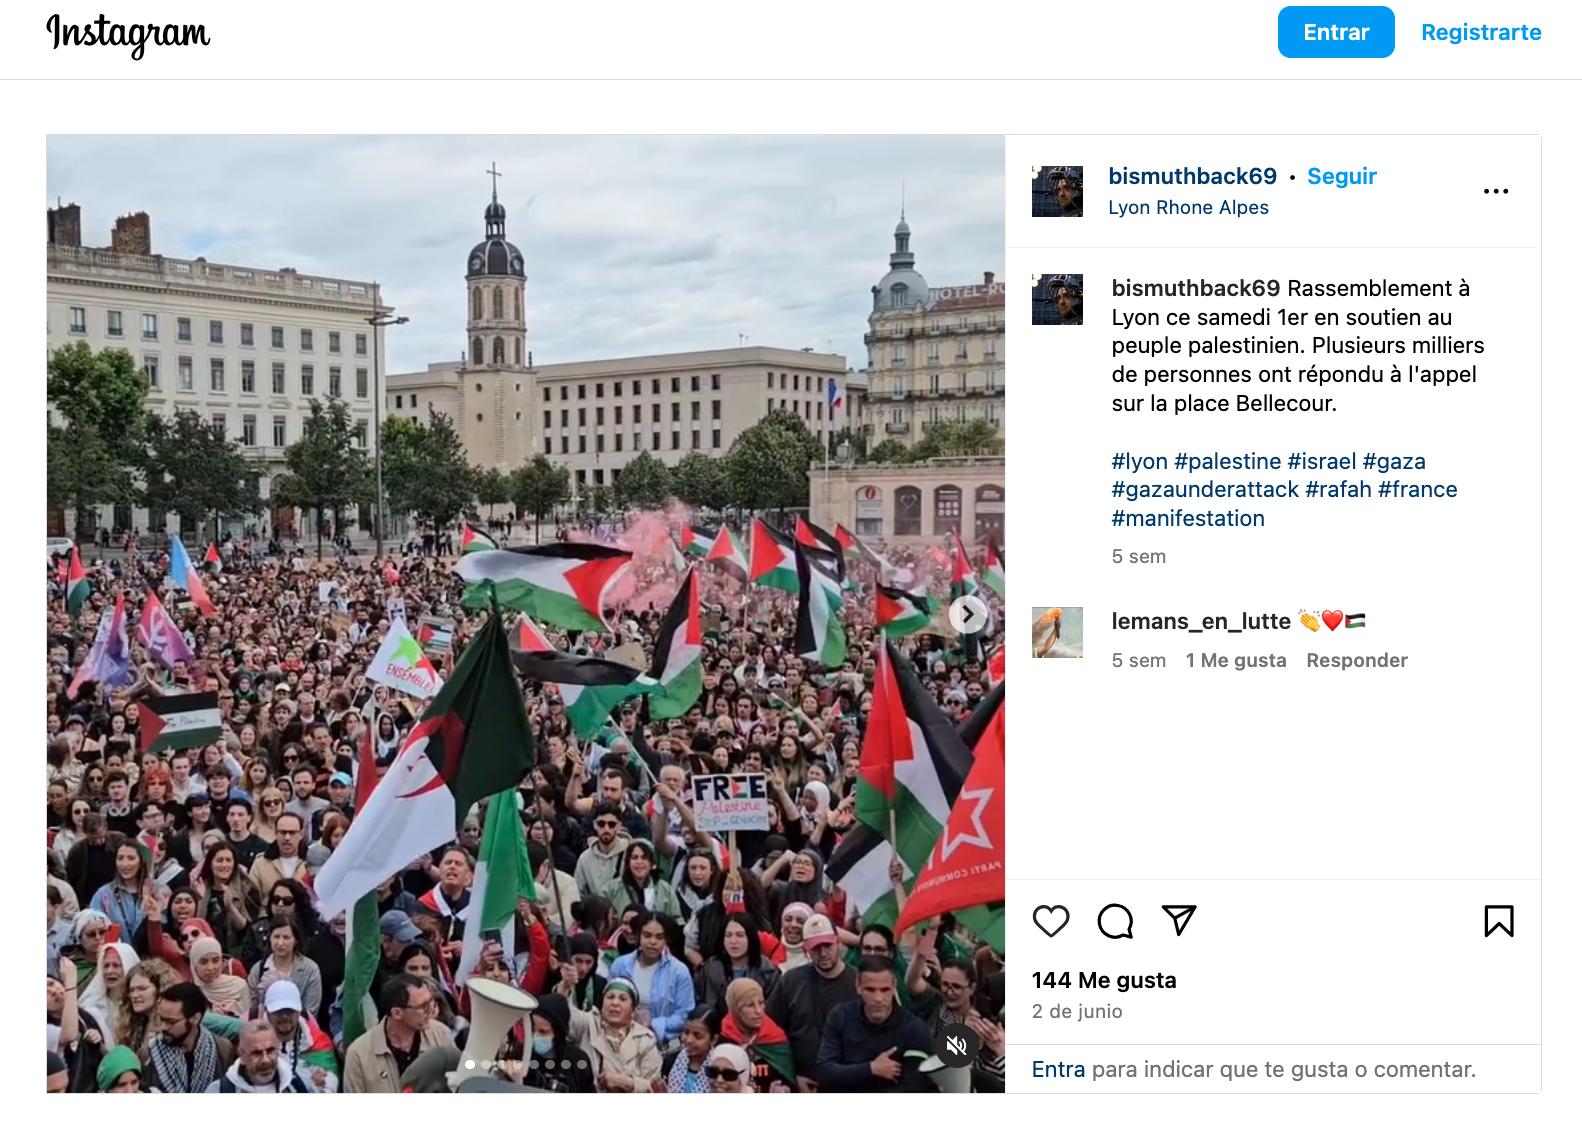Click Entra link to comment
Screen dimensions: 1582x1122
[x=1058, y=1069]
